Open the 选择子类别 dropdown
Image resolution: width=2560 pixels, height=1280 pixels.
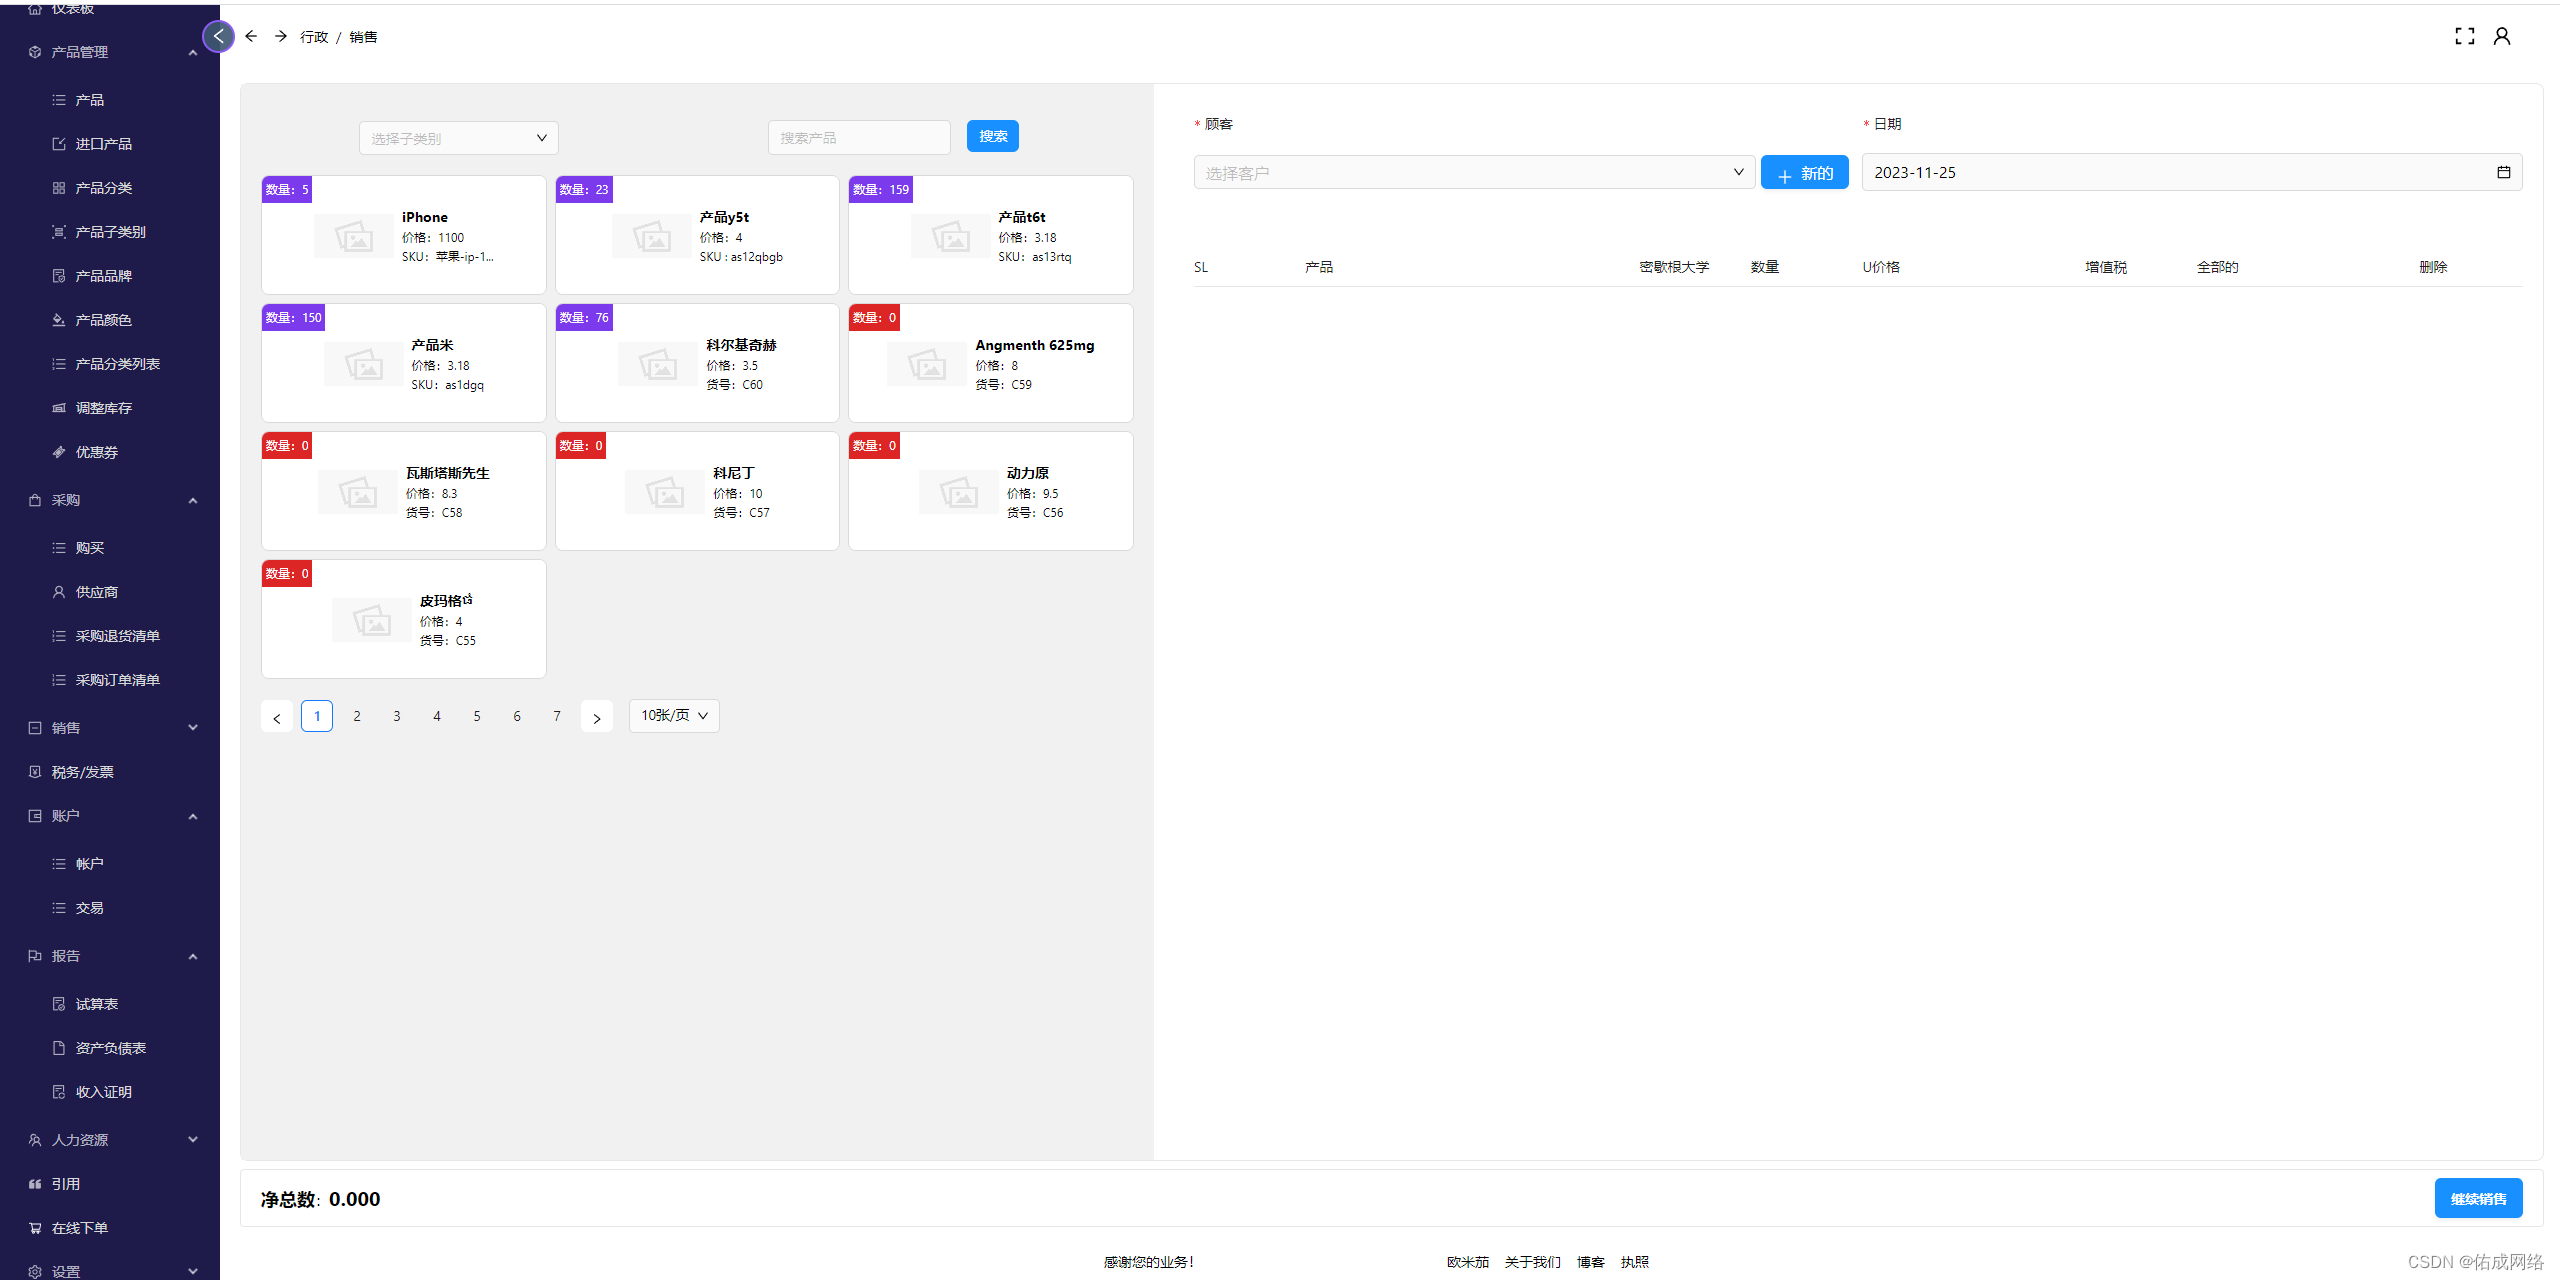tap(458, 138)
